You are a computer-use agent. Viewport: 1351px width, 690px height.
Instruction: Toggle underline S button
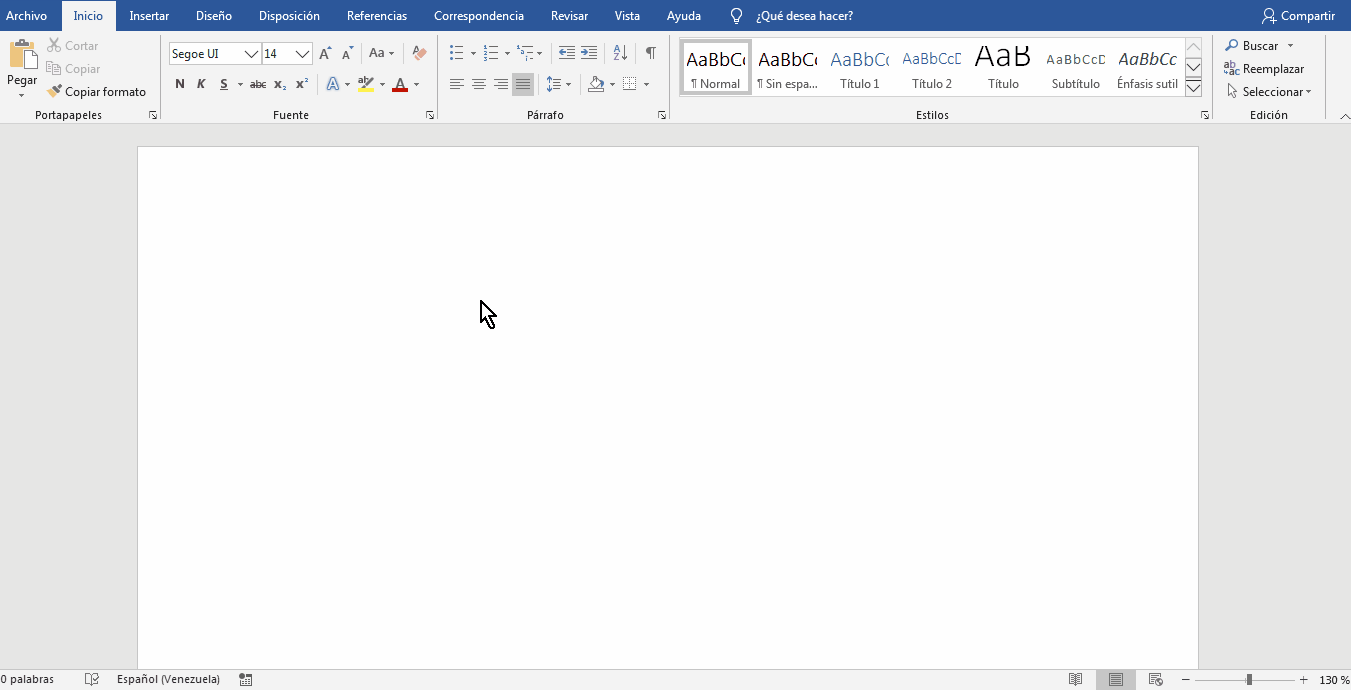point(224,85)
